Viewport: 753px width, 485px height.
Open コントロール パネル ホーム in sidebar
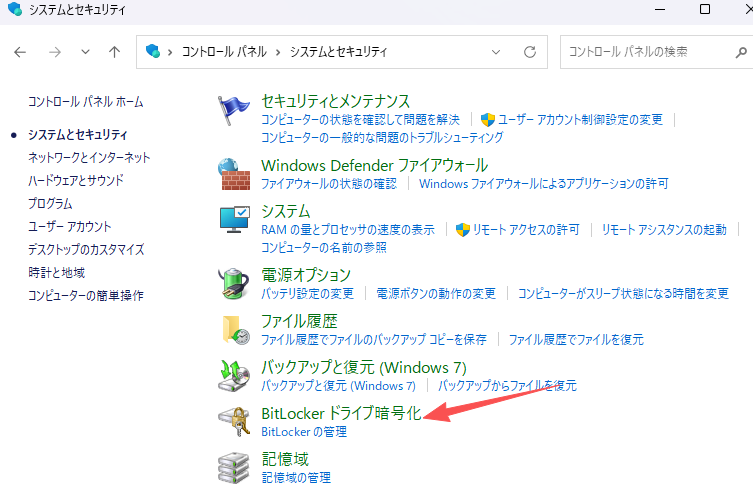click(x=85, y=102)
